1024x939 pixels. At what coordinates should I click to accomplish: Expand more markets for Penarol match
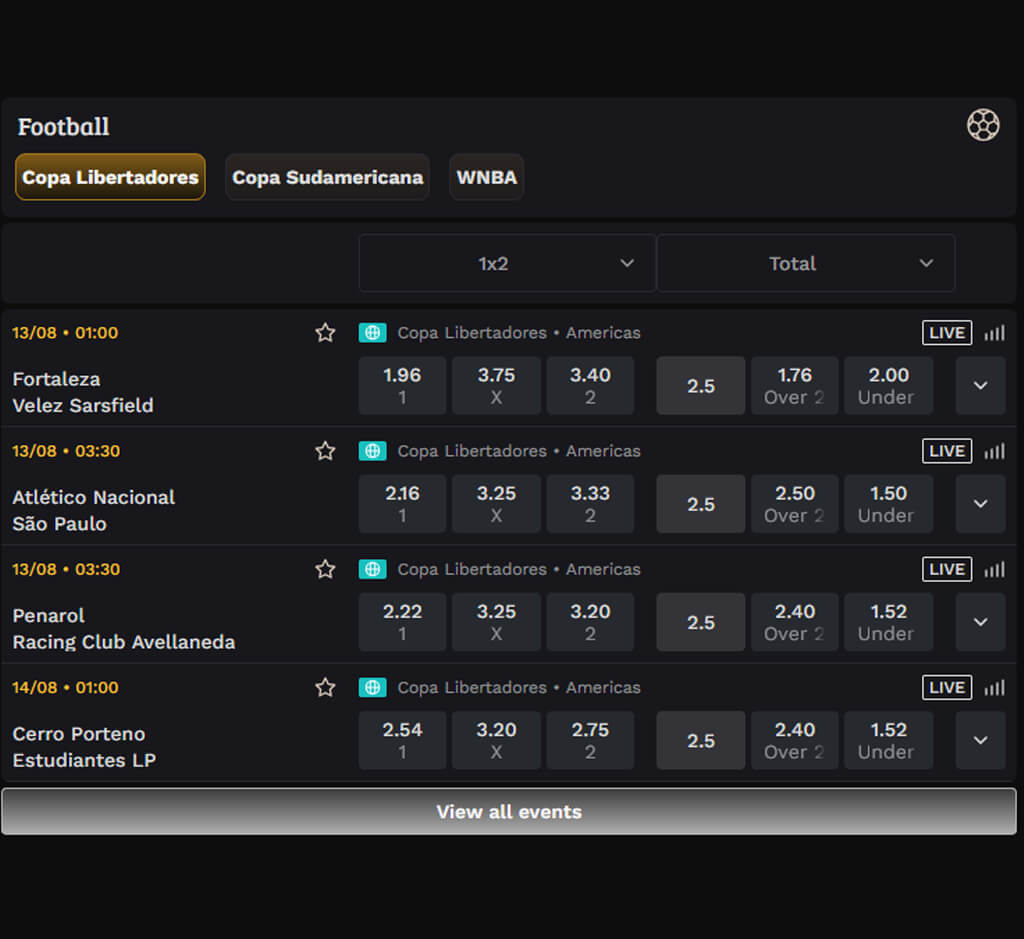(x=980, y=622)
